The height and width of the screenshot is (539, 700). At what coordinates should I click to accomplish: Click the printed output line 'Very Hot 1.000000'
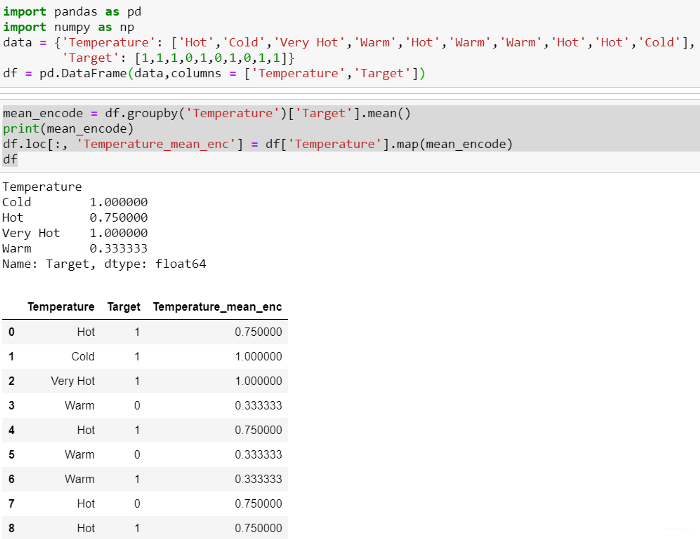pos(75,233)
